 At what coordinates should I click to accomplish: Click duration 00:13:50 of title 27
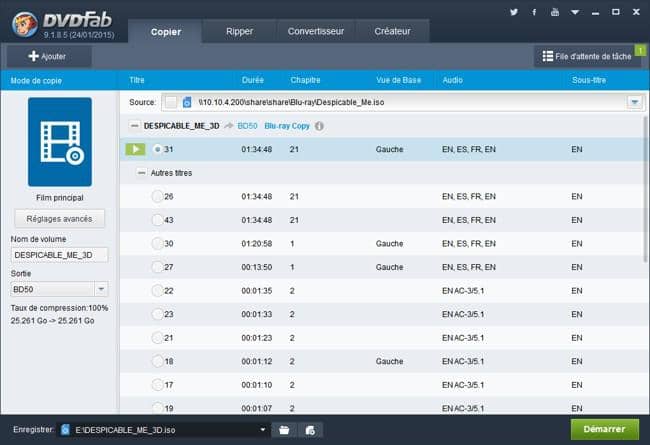pyautogui.click(x=257, y=267)
